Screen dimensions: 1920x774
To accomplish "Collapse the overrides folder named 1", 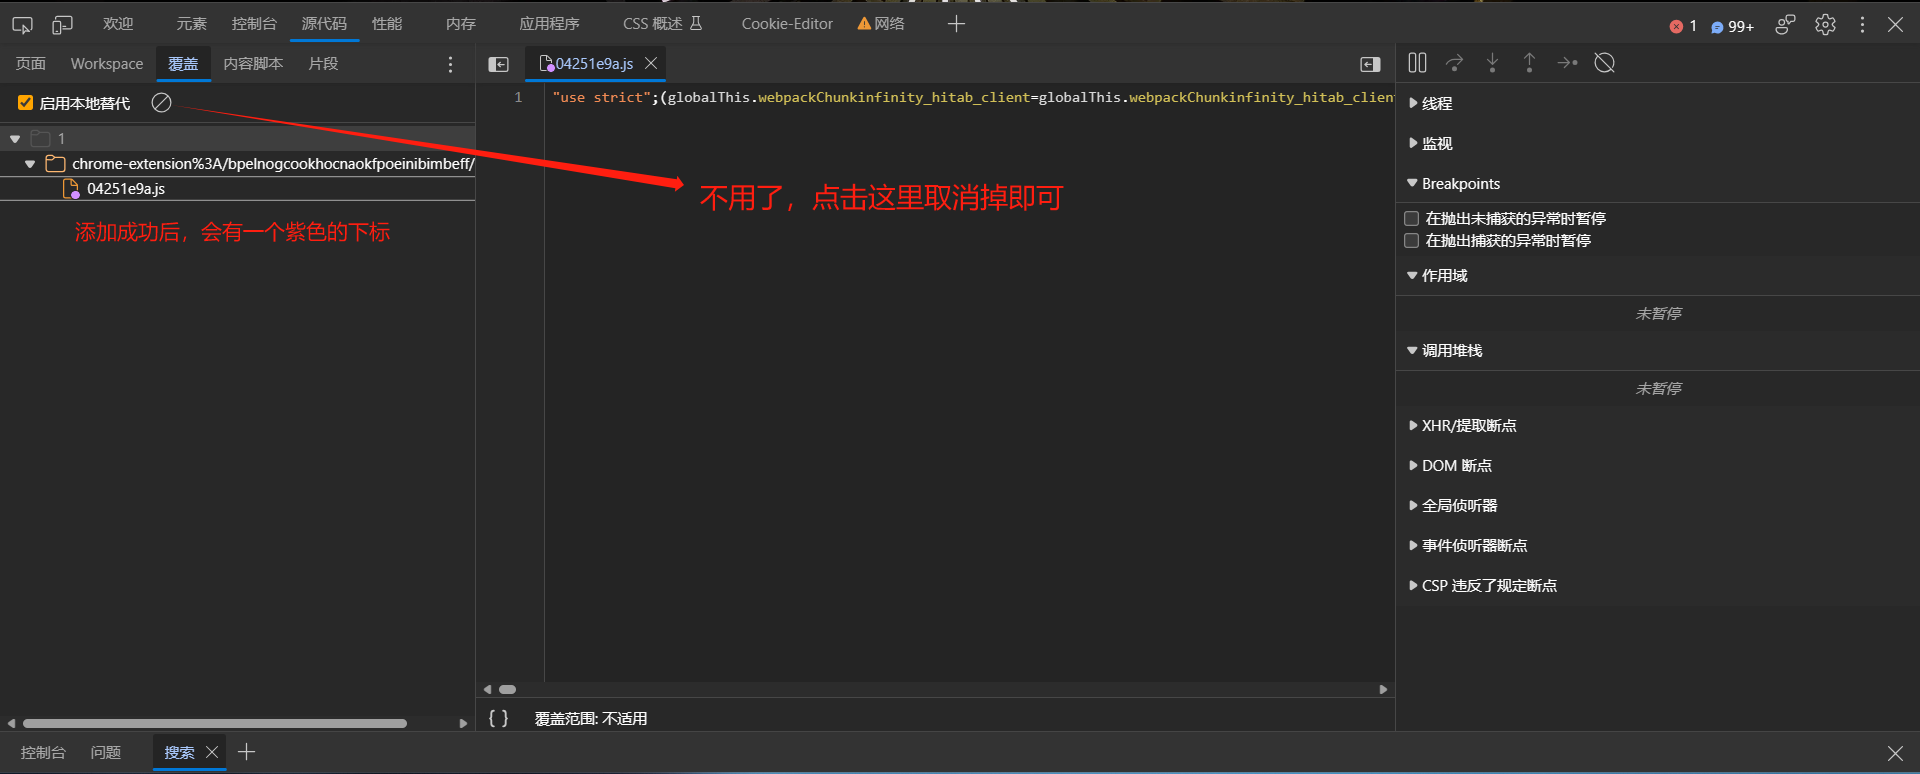I will (x=15, y=139).
